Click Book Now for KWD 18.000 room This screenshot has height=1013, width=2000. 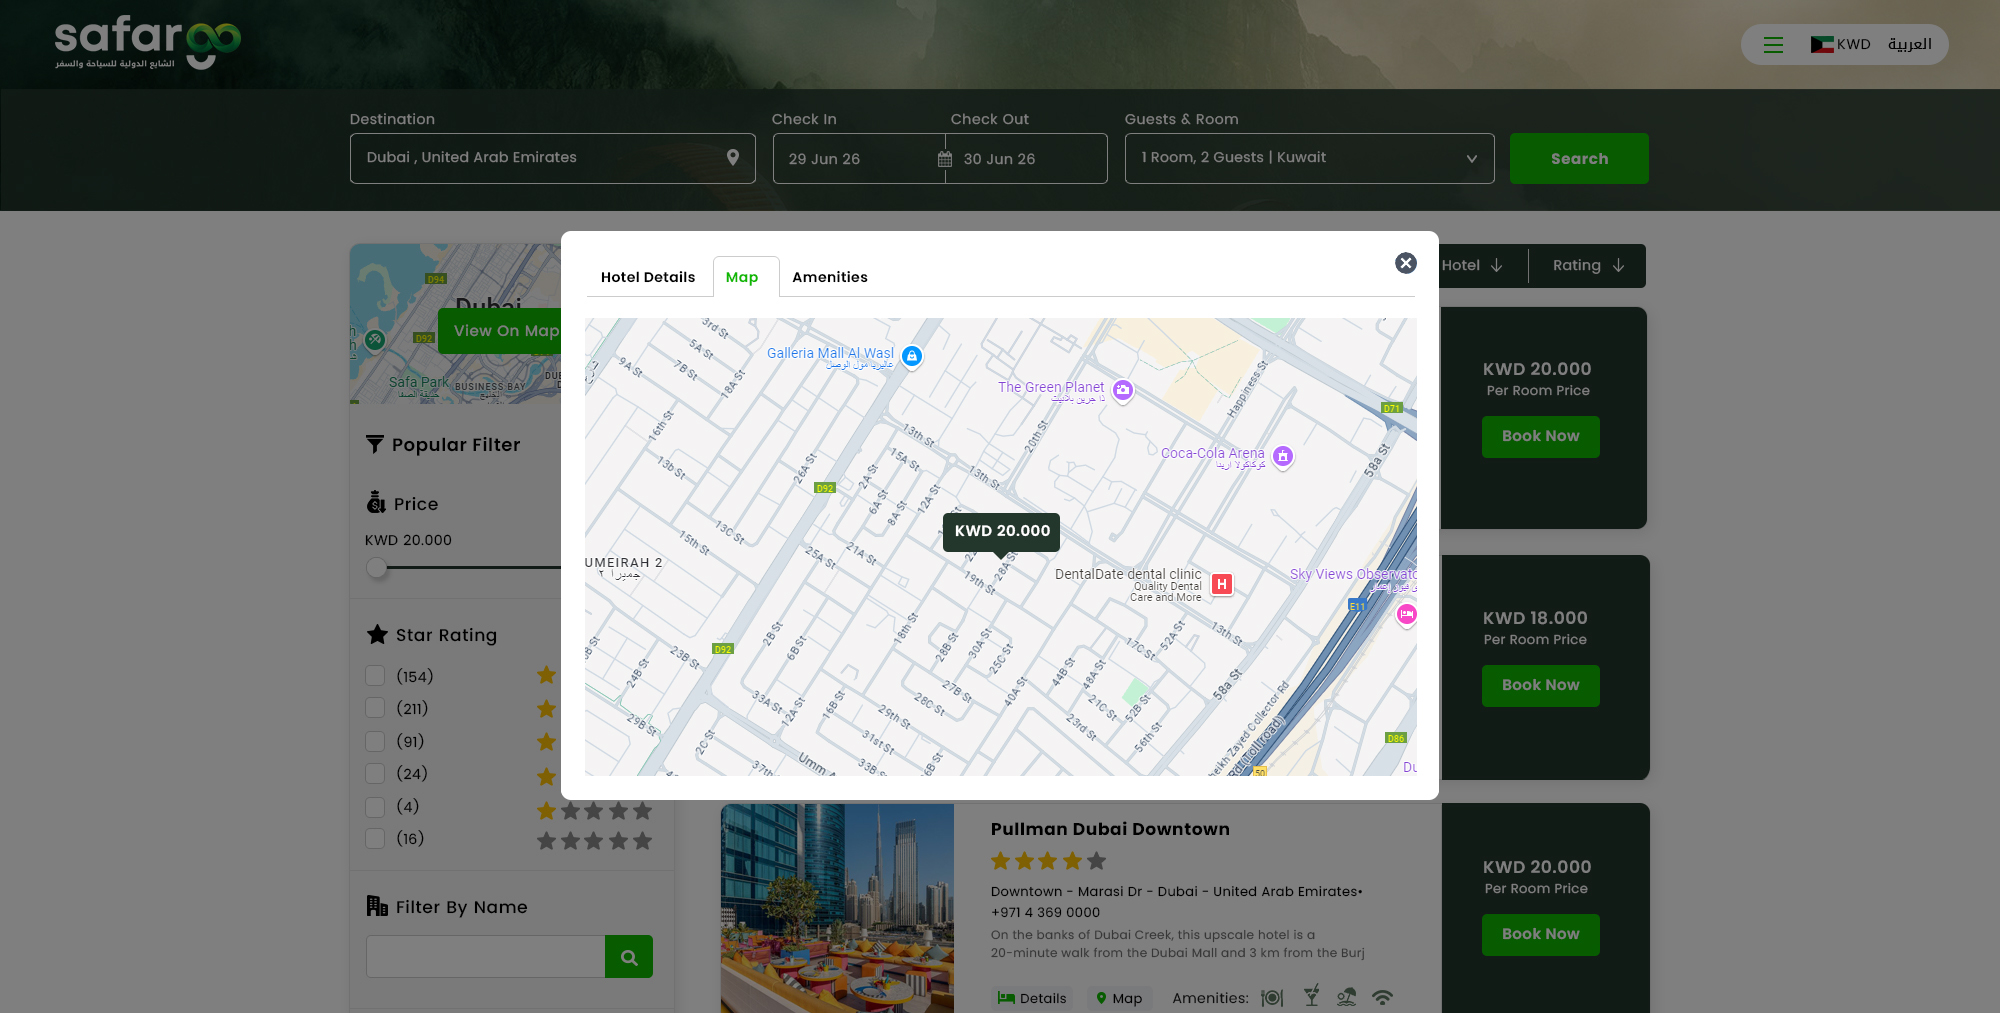click(x=1540, y=685)
